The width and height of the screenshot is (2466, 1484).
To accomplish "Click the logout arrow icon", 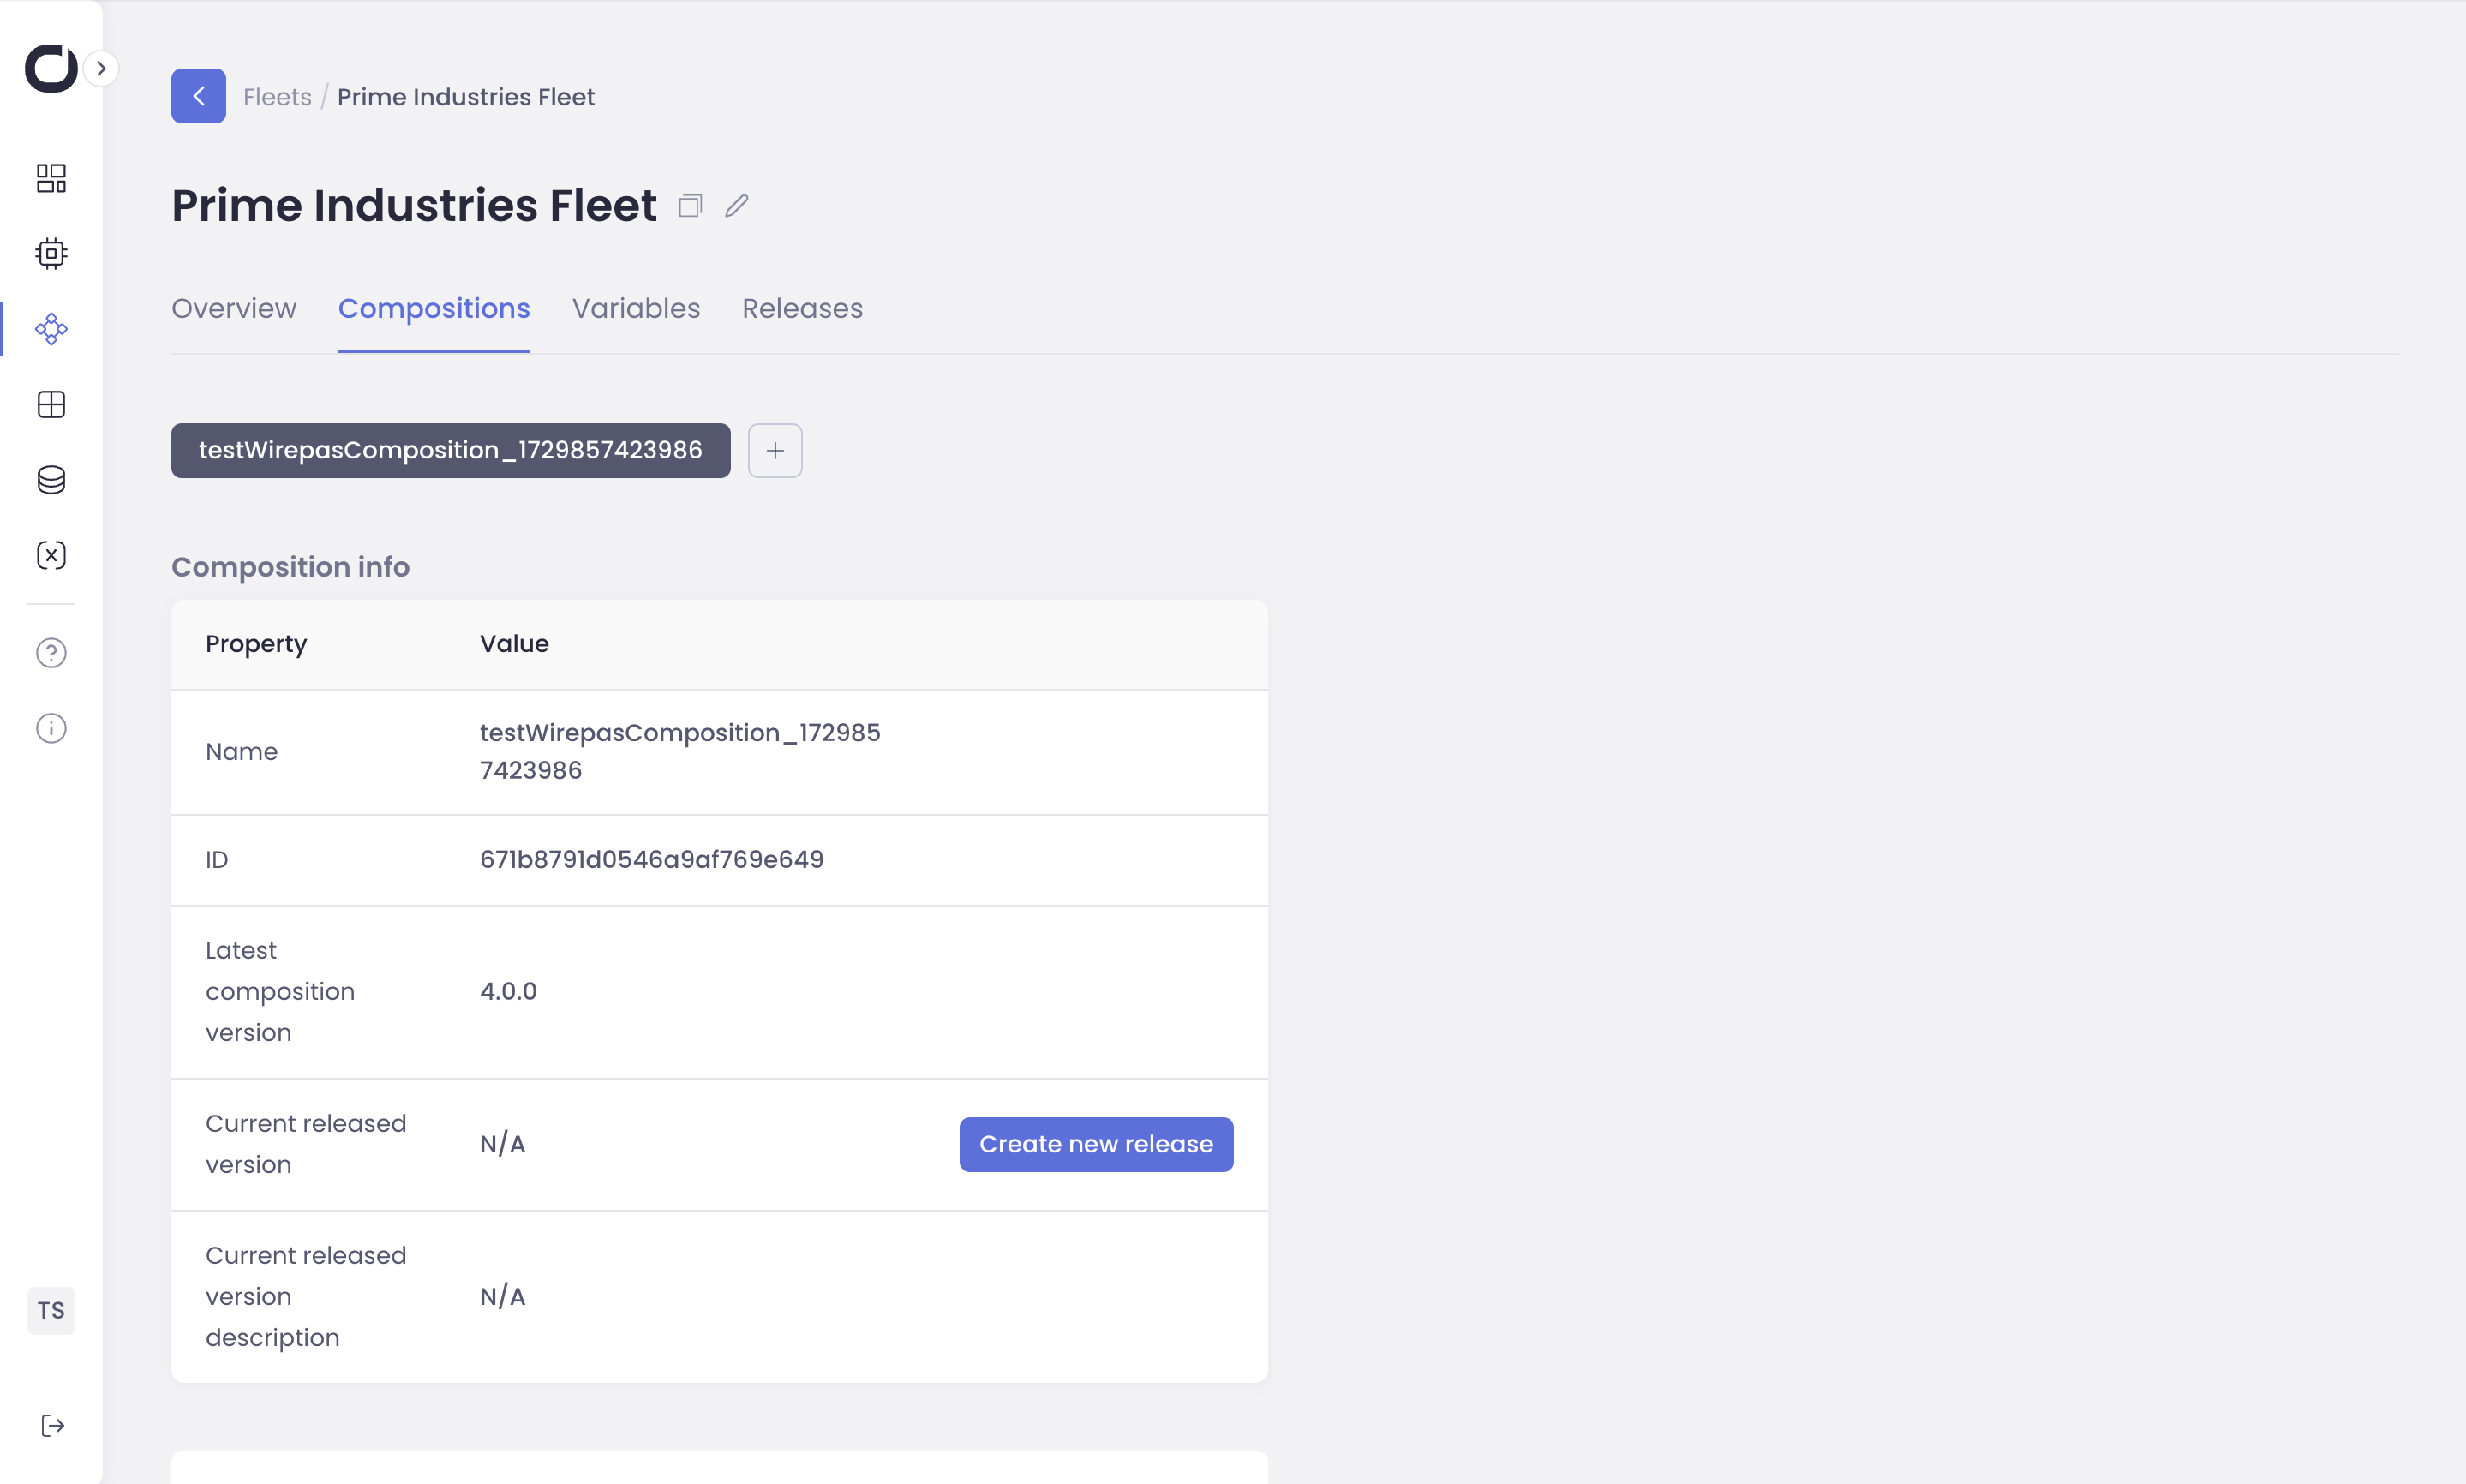I will [52, 1425].
